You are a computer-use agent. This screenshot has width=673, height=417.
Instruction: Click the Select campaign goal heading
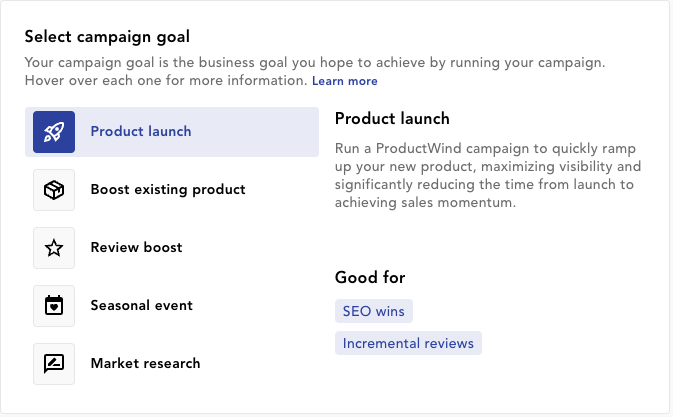click(107, 37)
